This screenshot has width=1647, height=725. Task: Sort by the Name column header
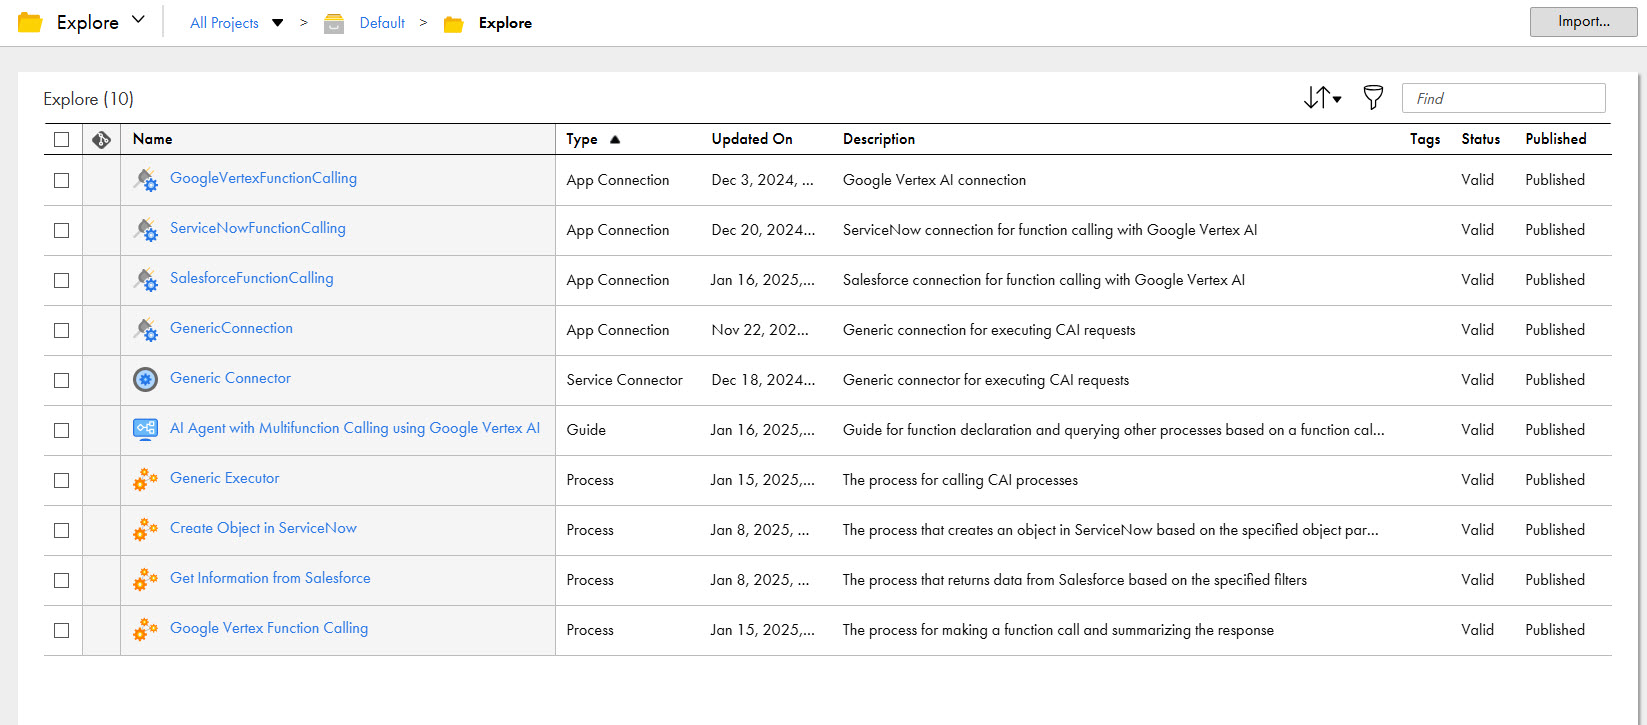152,139
